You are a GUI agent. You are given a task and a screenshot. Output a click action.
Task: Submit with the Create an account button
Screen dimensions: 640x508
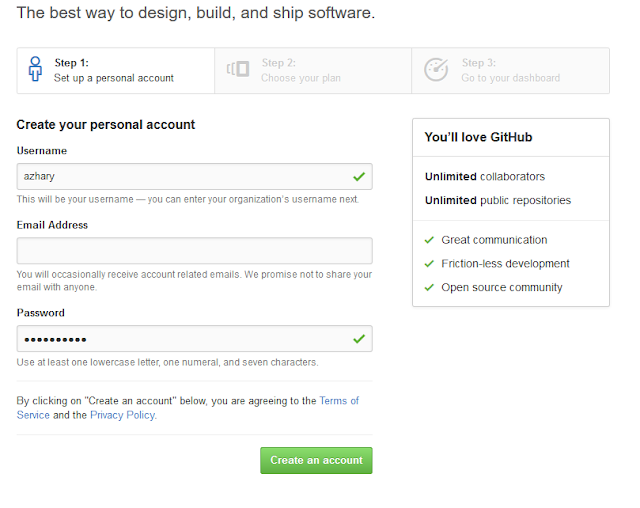click(x=316, y=460)
